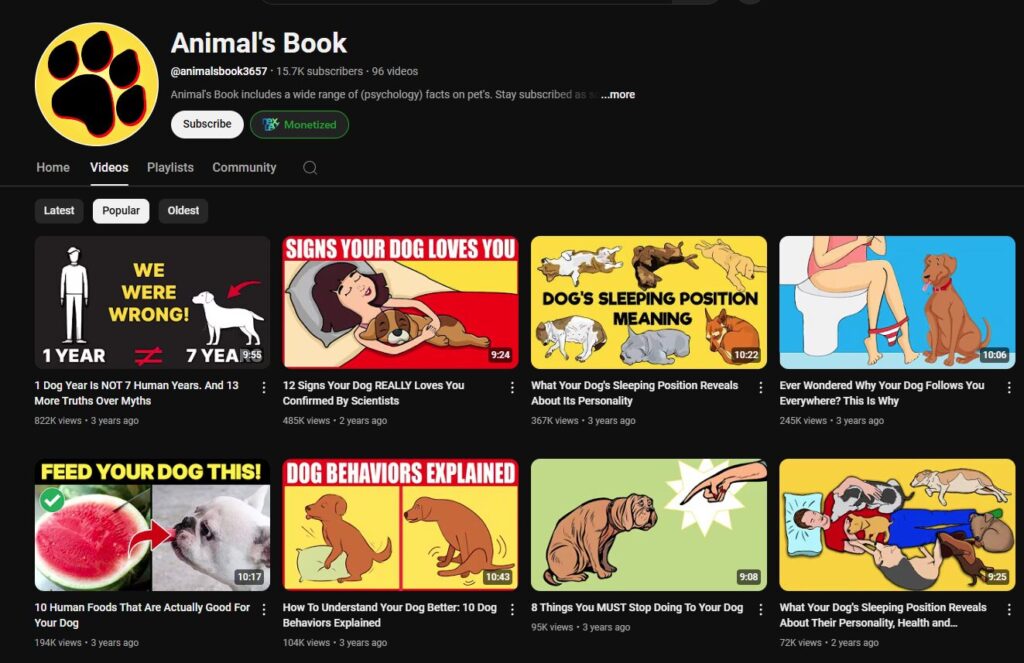Screen dimensions: 1024x663
Task: Click the '15.7K subscribers' text
Action: click(319, 71)
